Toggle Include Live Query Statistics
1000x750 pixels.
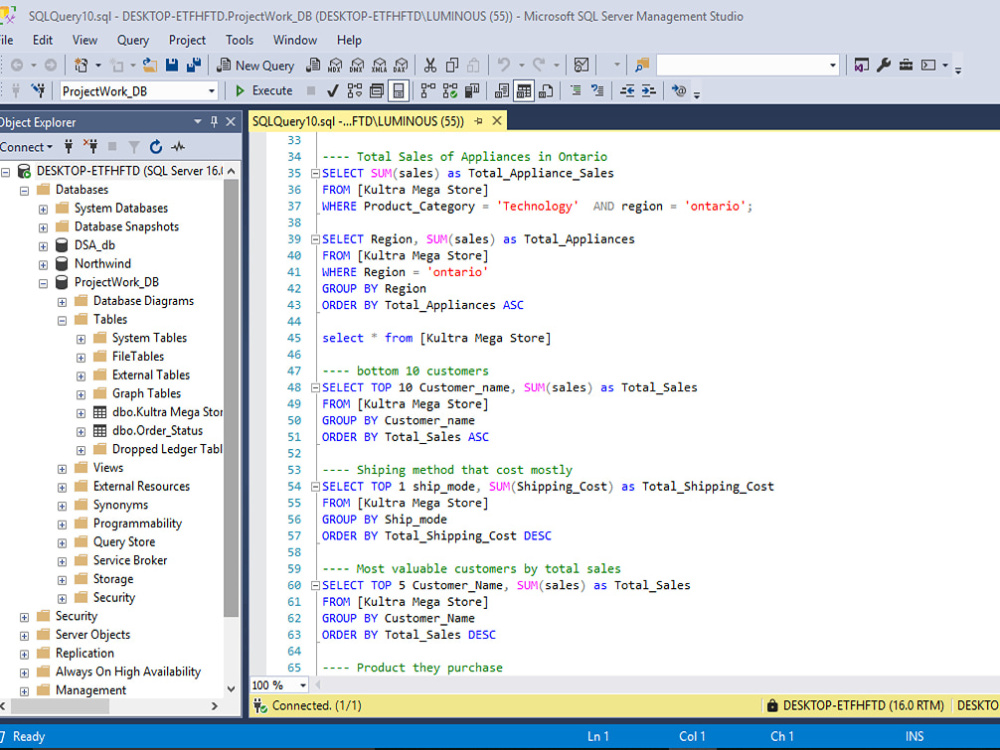pos(450,91)
